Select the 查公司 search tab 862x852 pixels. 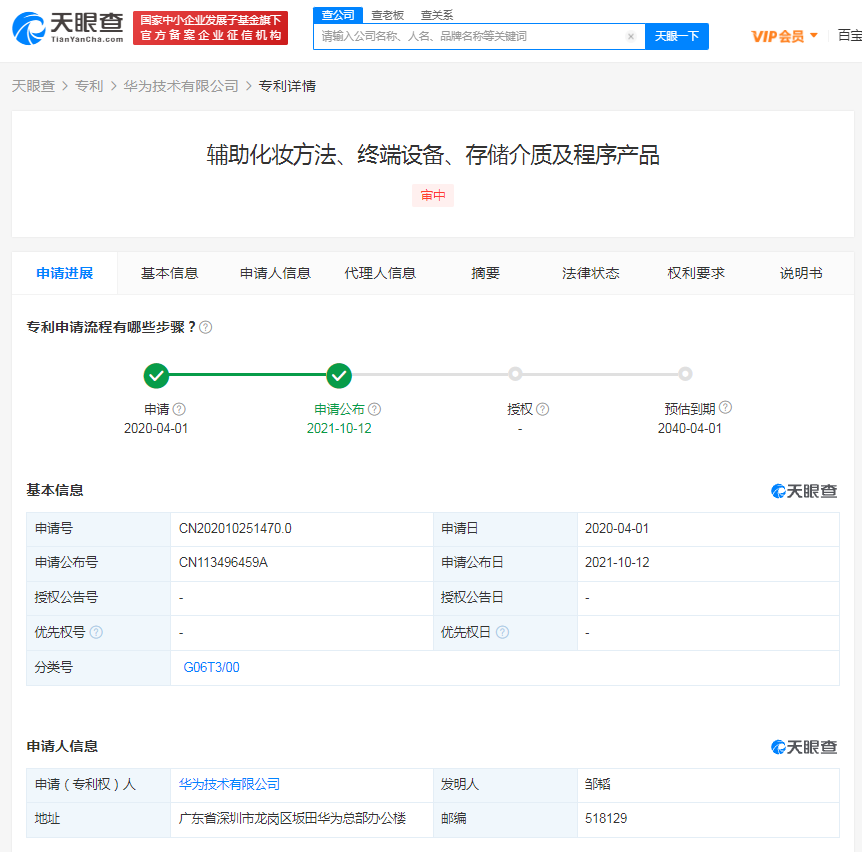338,15
